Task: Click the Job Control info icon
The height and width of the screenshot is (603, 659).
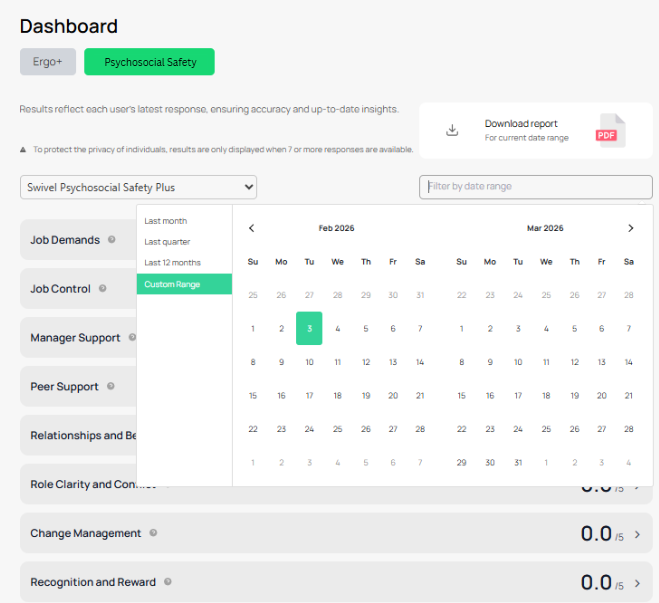Action: pyautogui.click(x=103, y=288)
